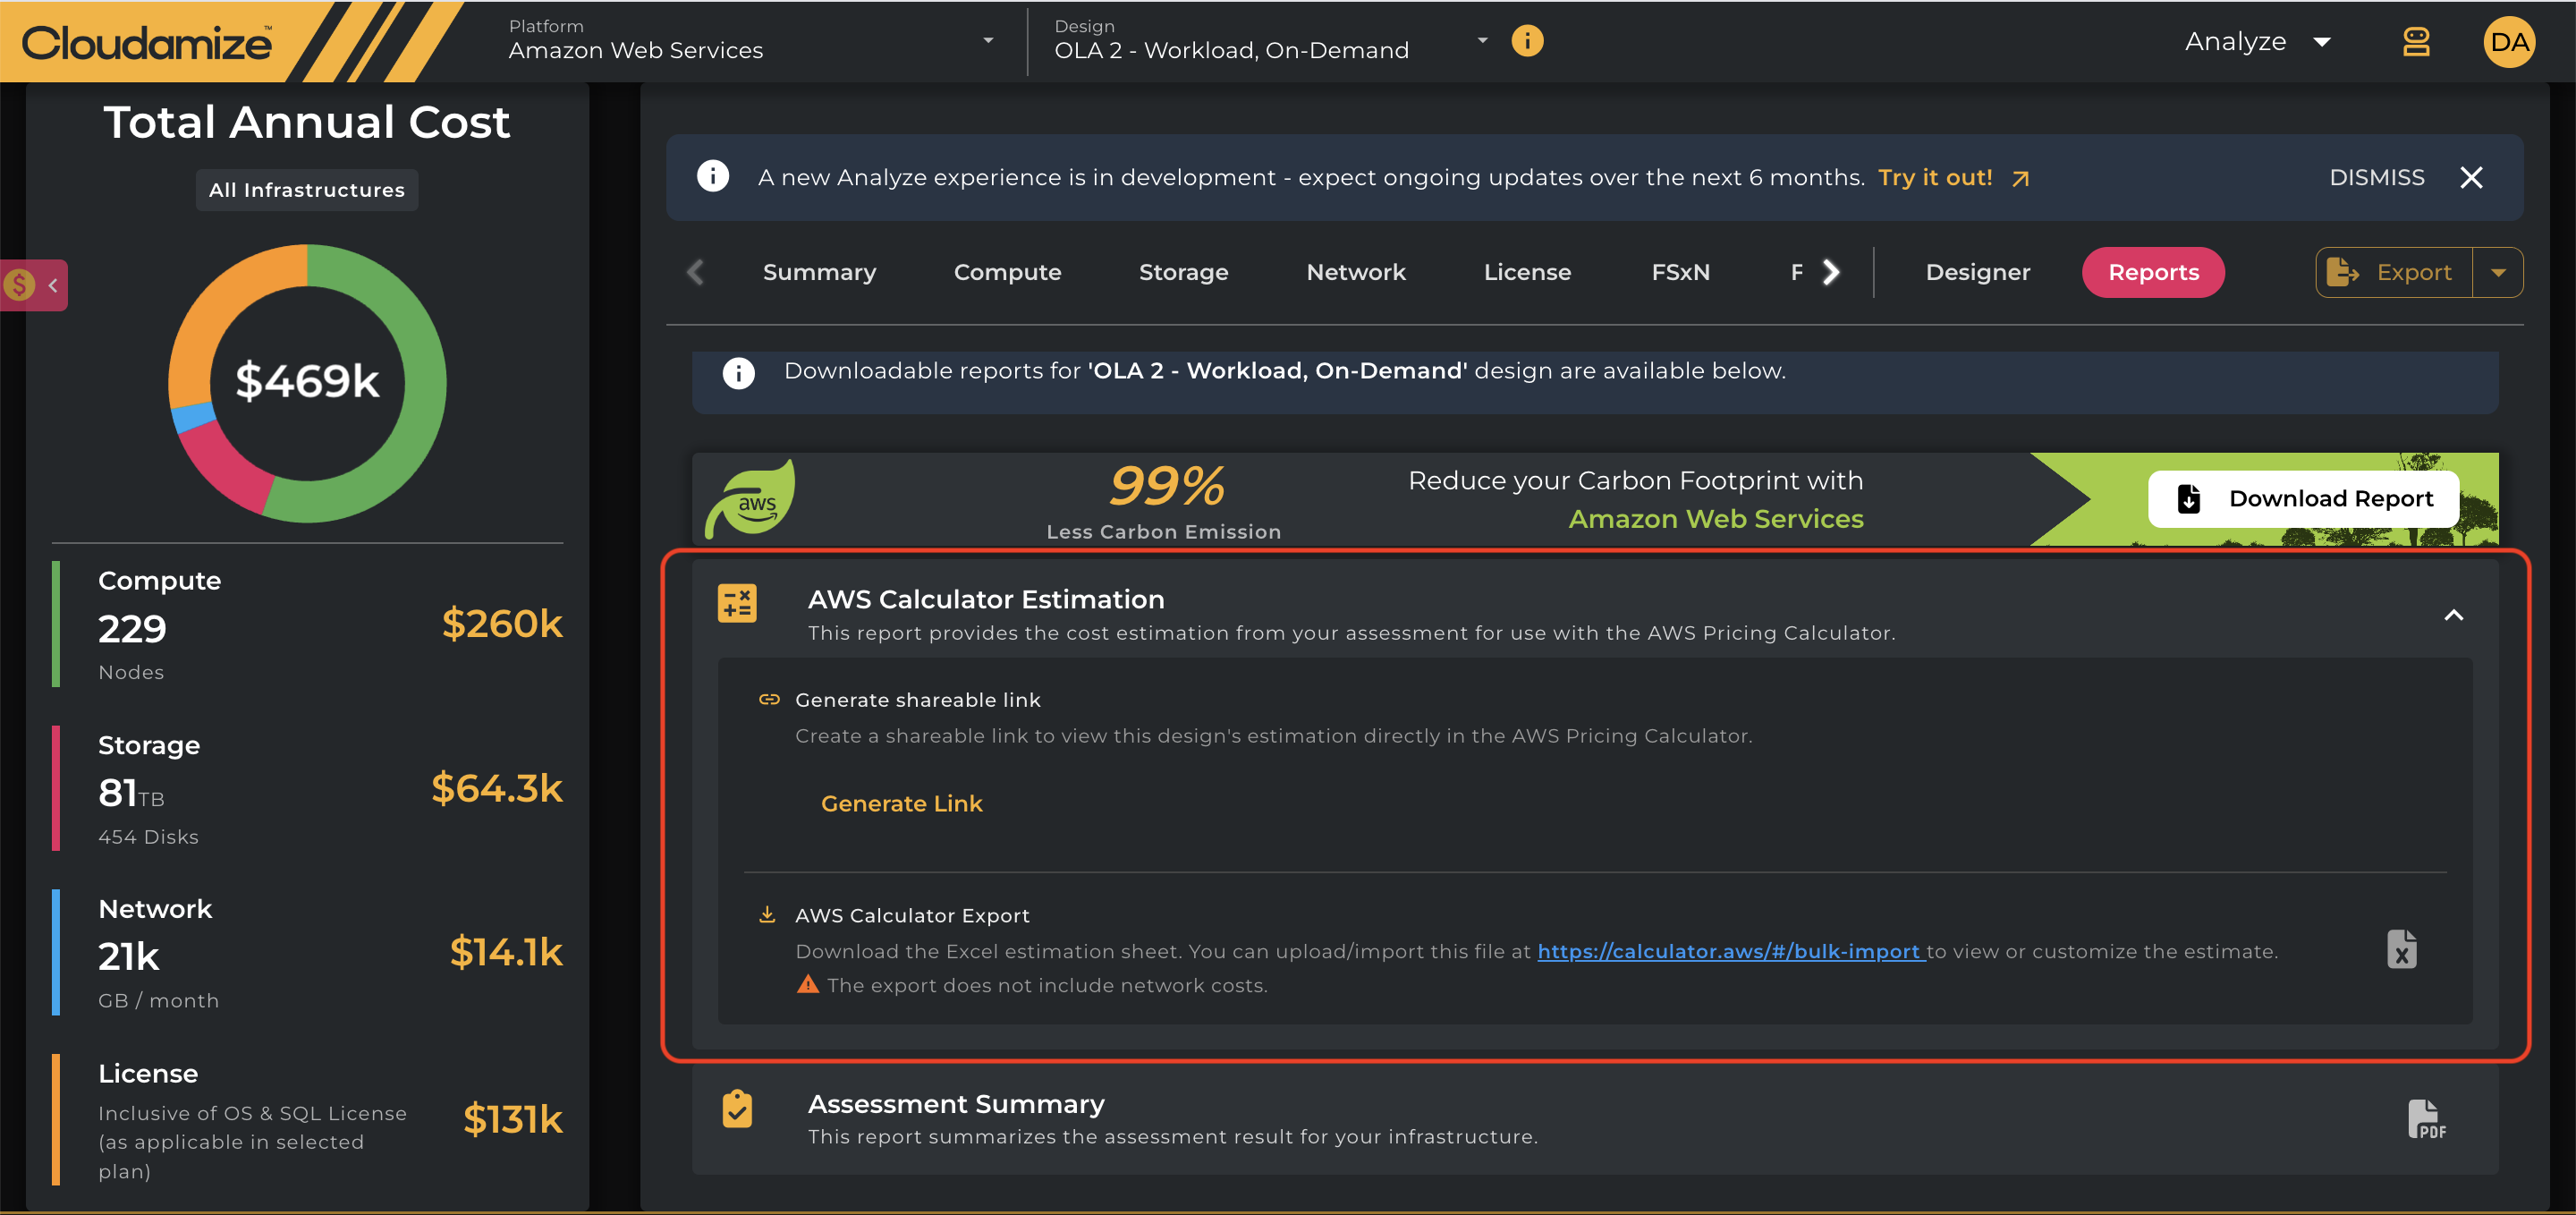The width and height of the screenshot is (2576, 1215).
Task: Open the Storage tab
Action: tap(1183, 272)
